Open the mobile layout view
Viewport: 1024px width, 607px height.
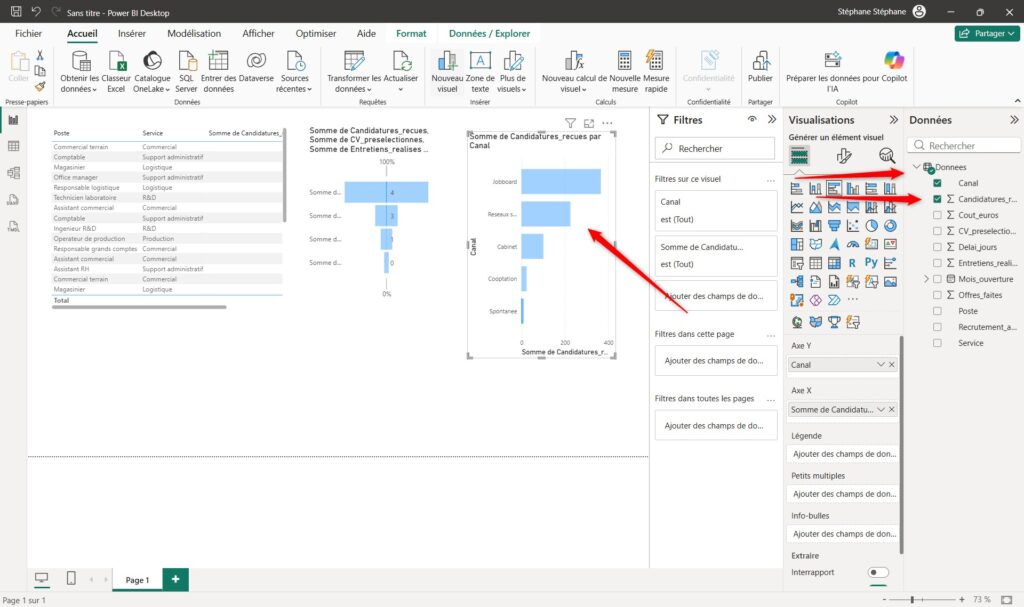tap(71, 578)
